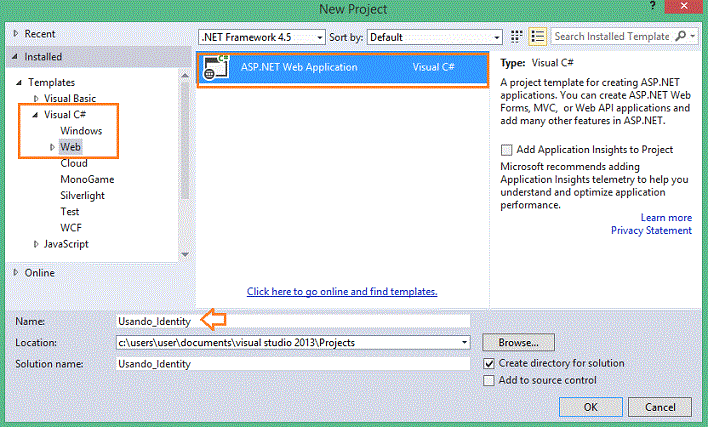
Task: Select the MonoGame template category
Action: click(87, 180)
